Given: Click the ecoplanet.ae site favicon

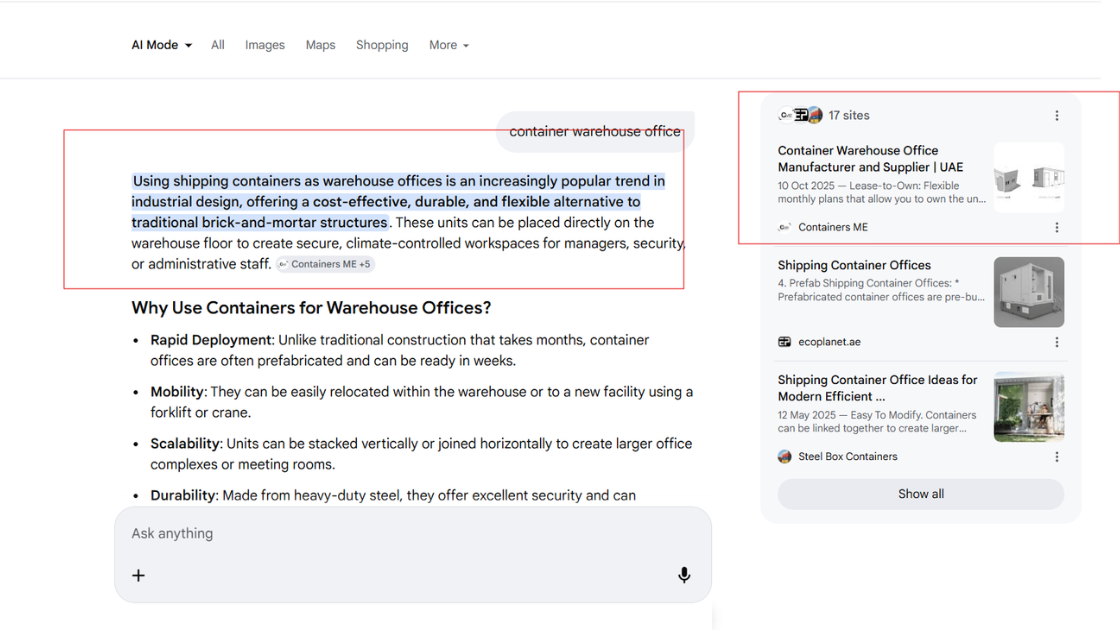Looking at the screenshot, I should click(x=784, y=342).
